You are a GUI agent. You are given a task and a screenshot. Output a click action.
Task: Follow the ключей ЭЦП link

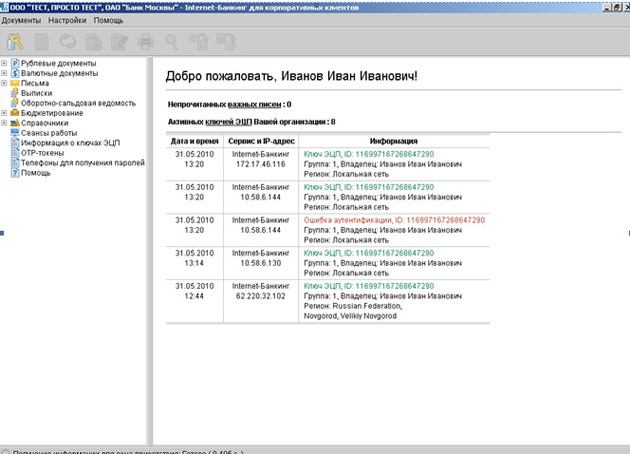229,122
